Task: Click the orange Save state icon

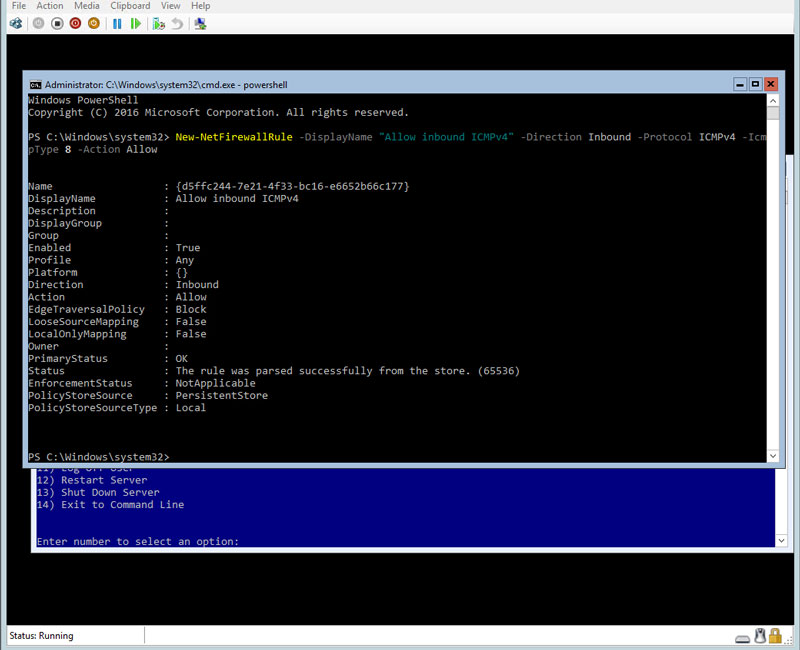Action: [x=94, y=23]
